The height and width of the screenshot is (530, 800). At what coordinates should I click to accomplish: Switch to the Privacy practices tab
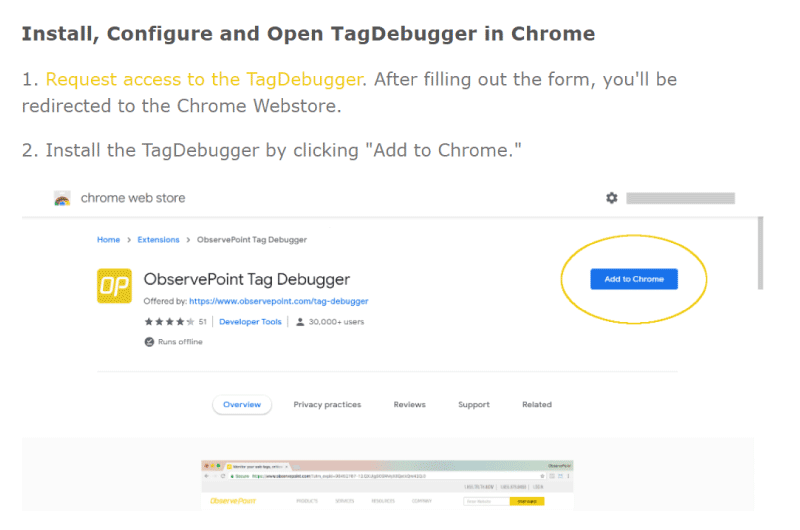coord(327,405)
